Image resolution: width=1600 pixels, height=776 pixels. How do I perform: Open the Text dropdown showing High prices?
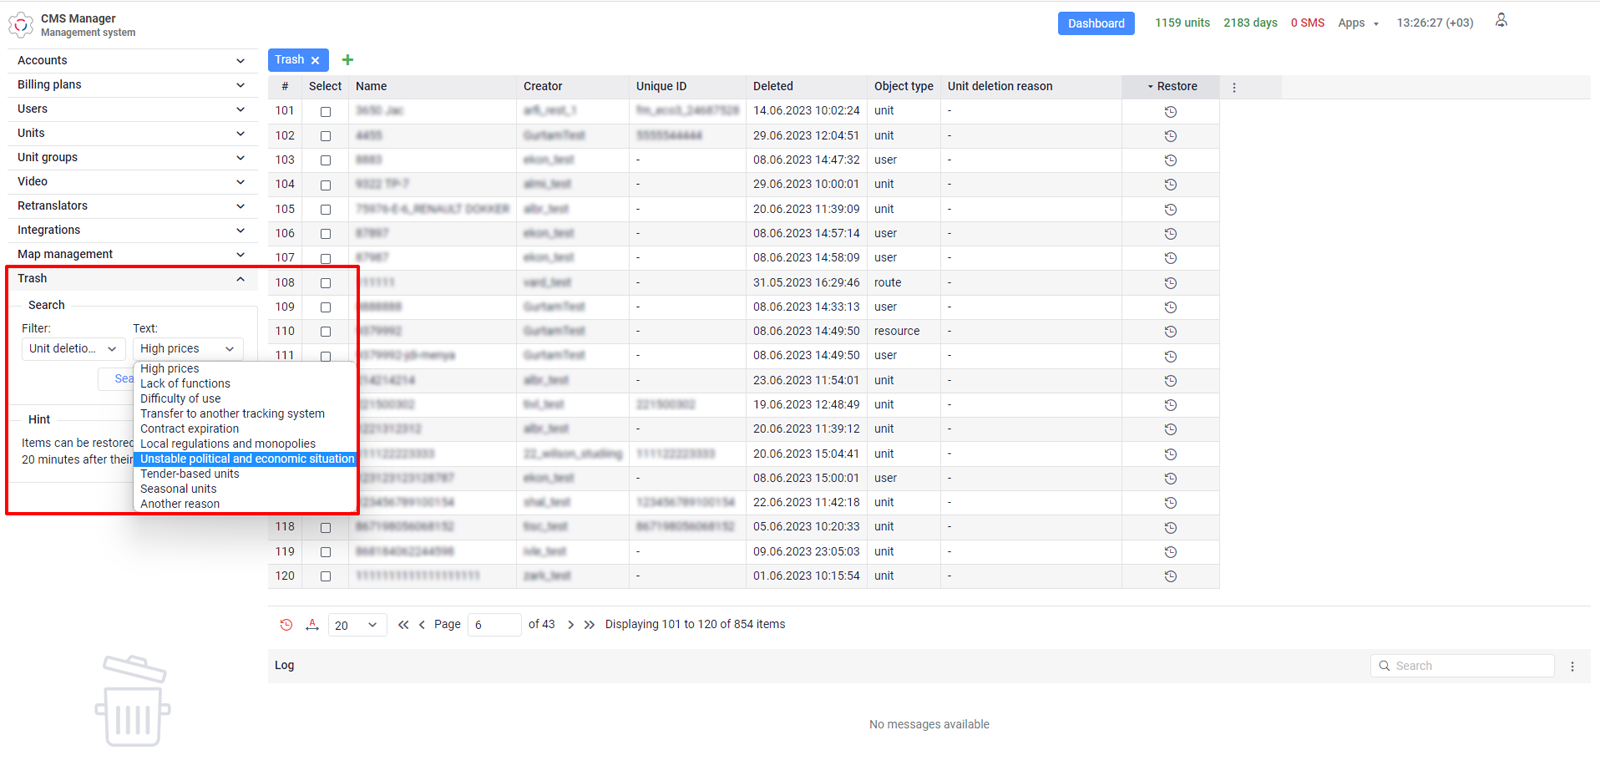coord(188,349)
